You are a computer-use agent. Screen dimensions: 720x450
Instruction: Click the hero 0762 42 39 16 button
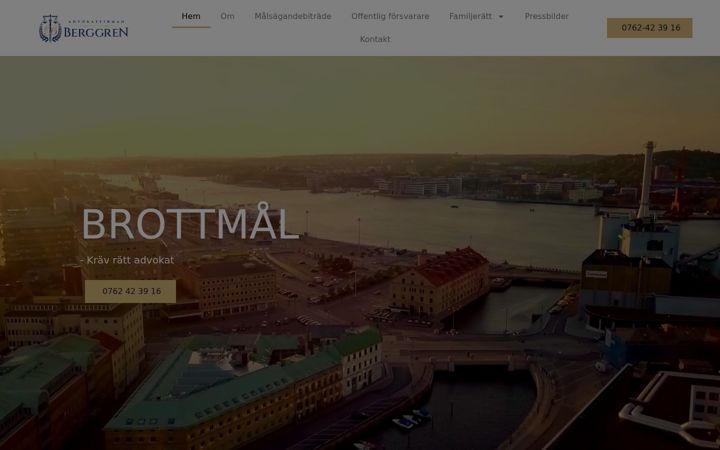pos(130,291)
